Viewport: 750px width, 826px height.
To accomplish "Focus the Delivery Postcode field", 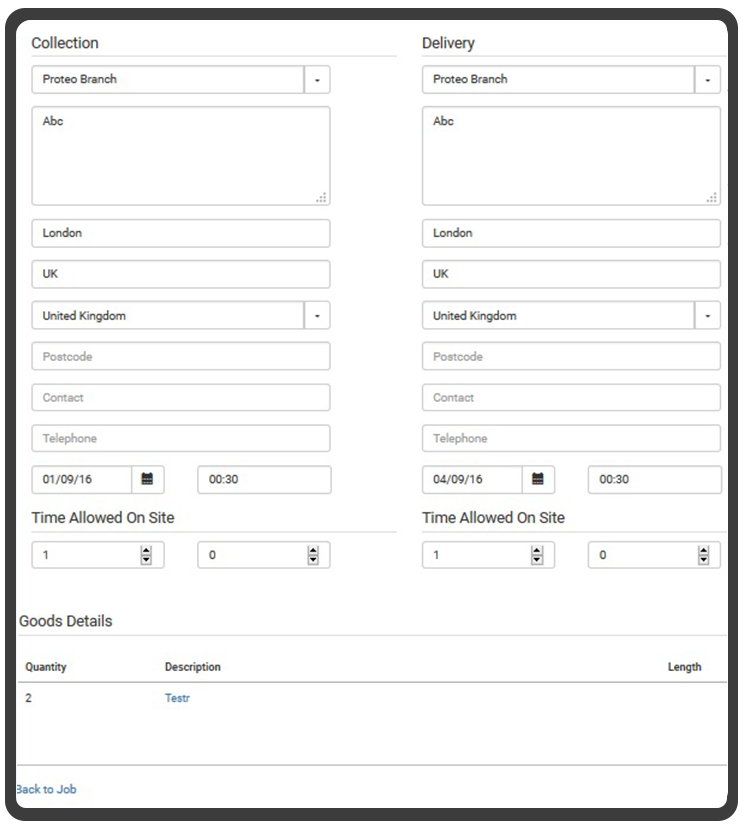I will (x=571, y=356).
